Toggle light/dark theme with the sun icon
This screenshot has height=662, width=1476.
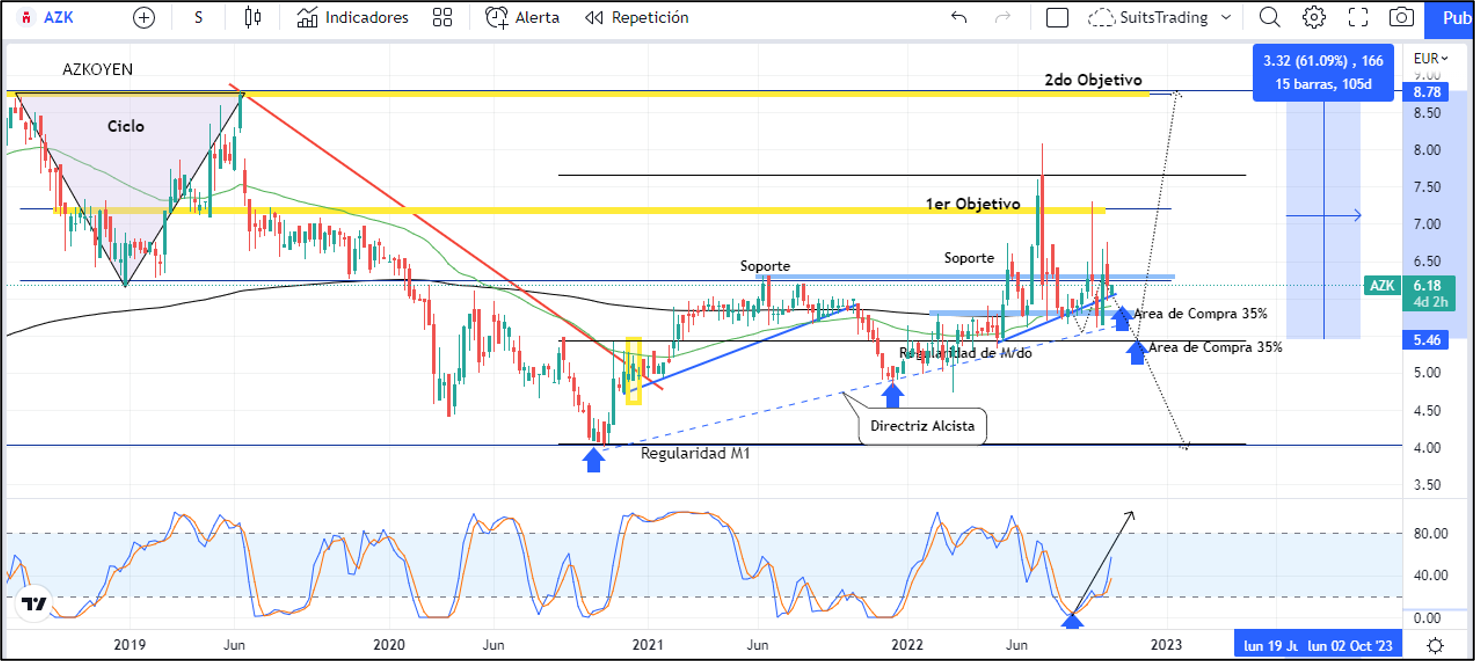tap(1435, 645)
